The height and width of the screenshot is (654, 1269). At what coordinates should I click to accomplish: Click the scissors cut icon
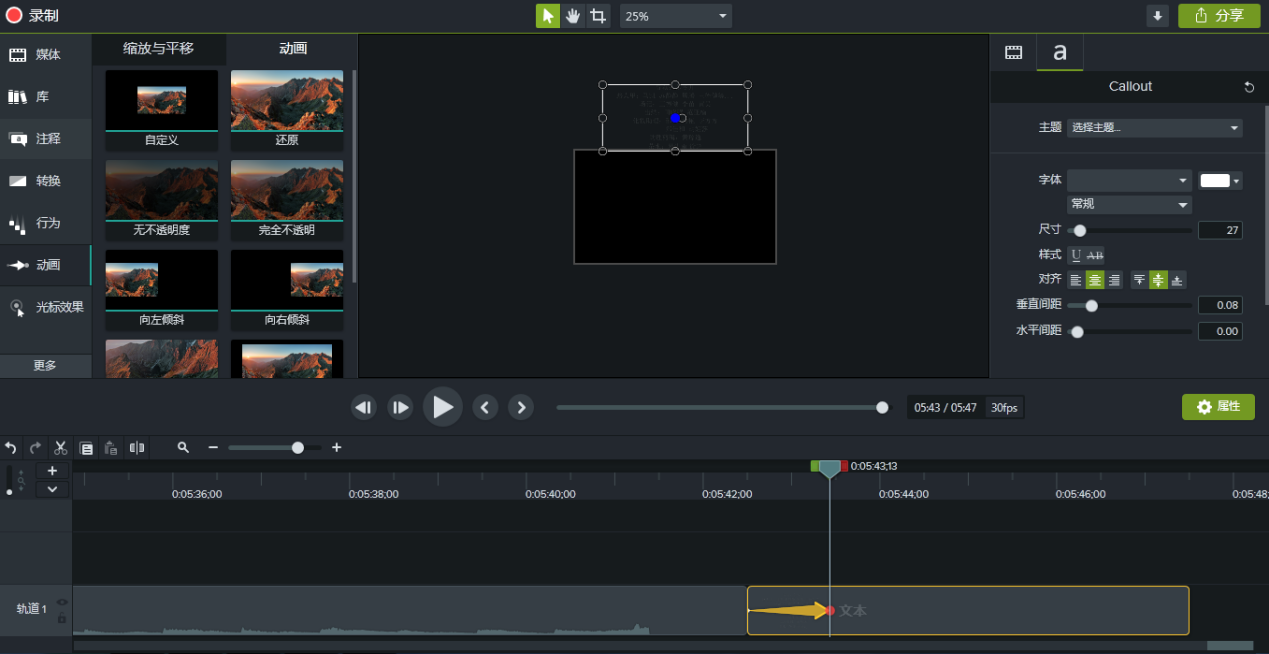click(x=60, y=448)
